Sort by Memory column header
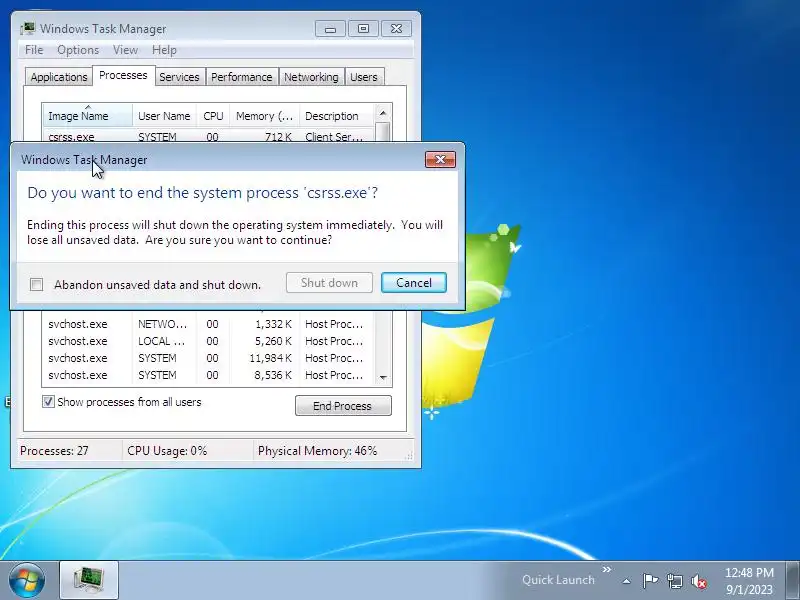 coord(264,116)
